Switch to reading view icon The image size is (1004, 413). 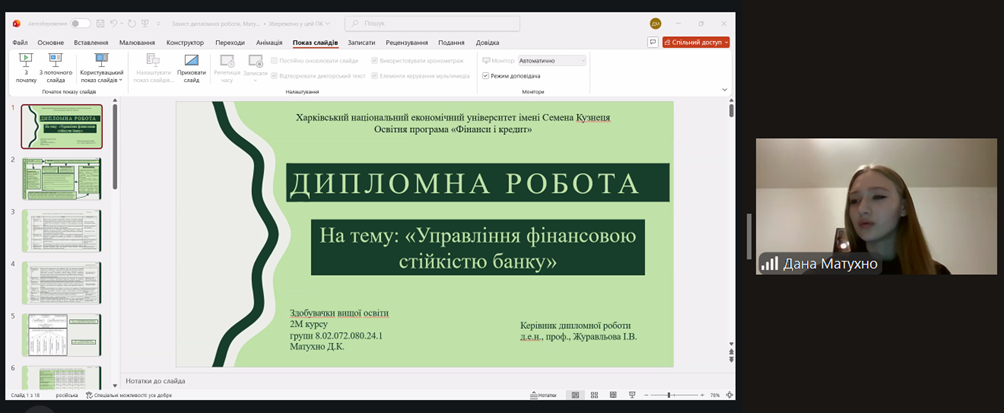click(x=613, y=395)
